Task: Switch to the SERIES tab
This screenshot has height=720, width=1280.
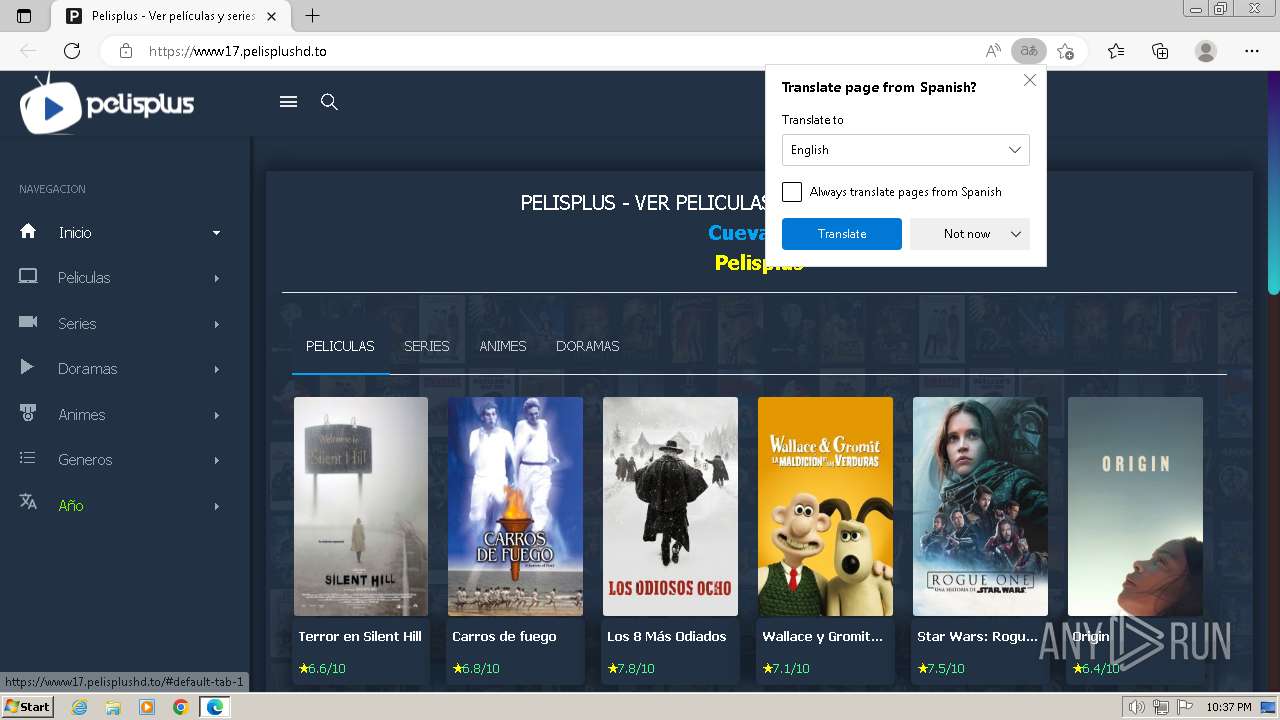Action: tap(427, 346)
